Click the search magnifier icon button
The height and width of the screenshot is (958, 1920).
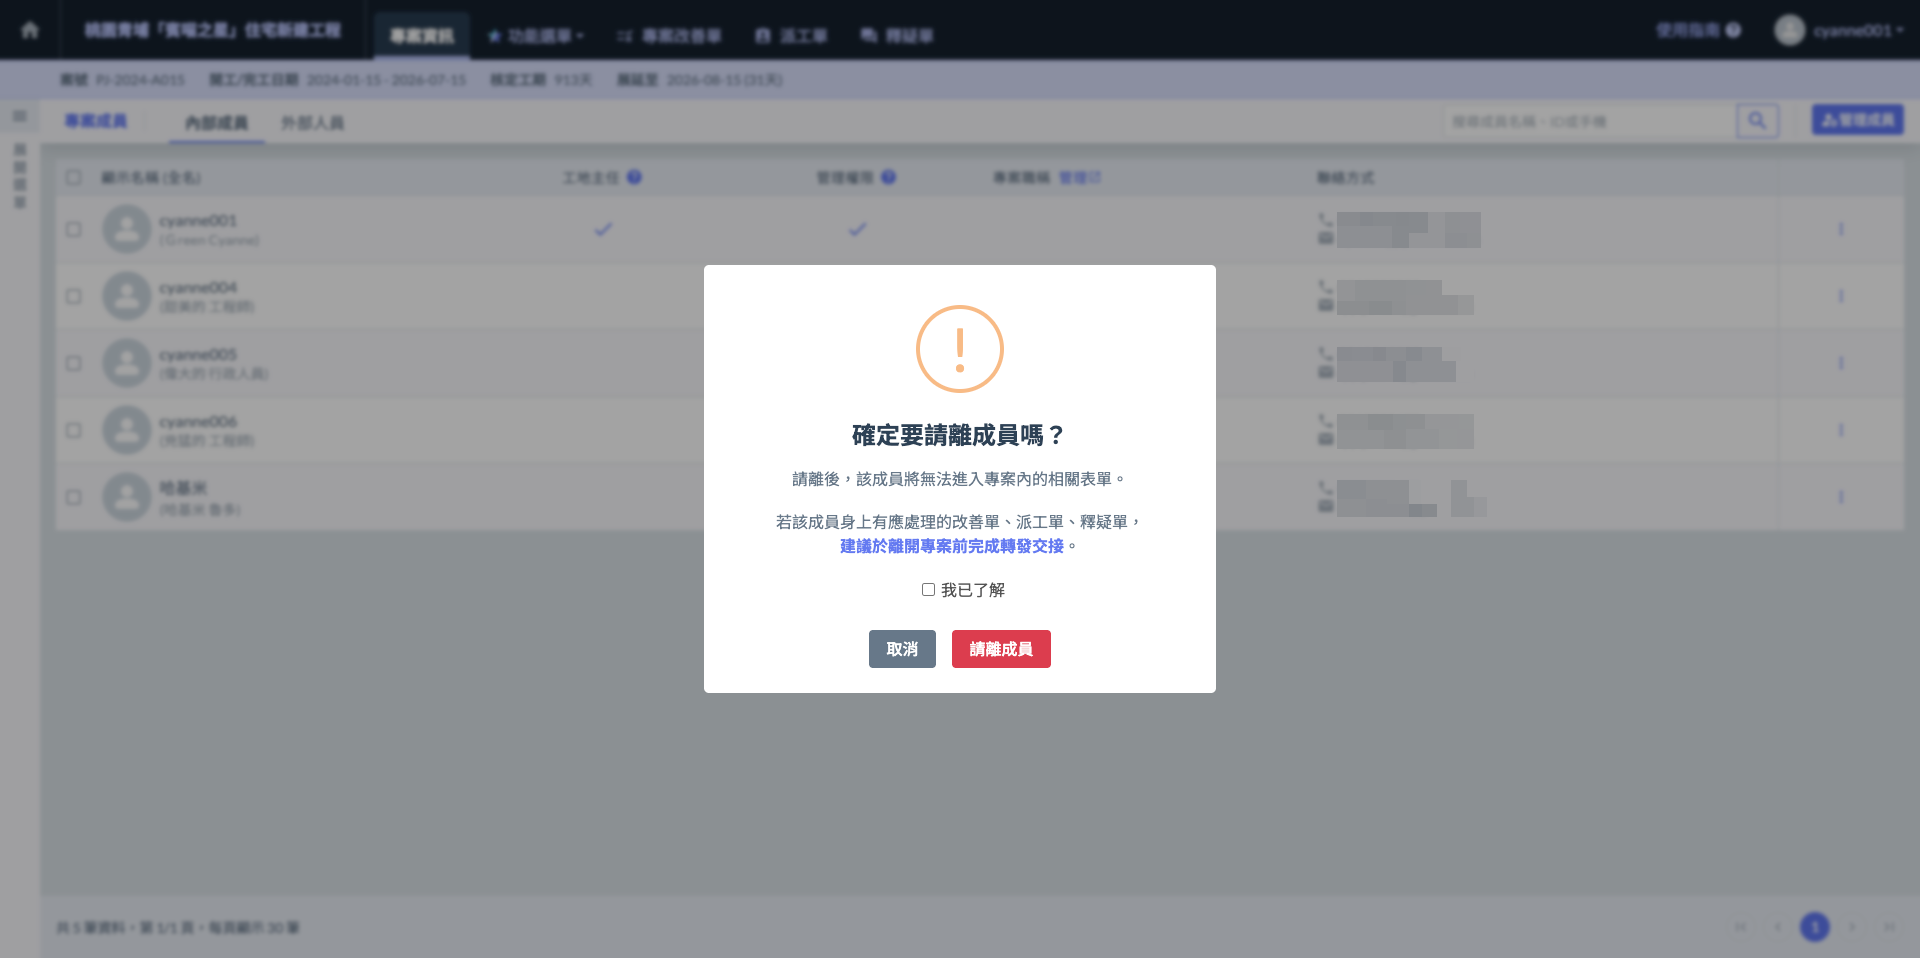[1757, 121]
